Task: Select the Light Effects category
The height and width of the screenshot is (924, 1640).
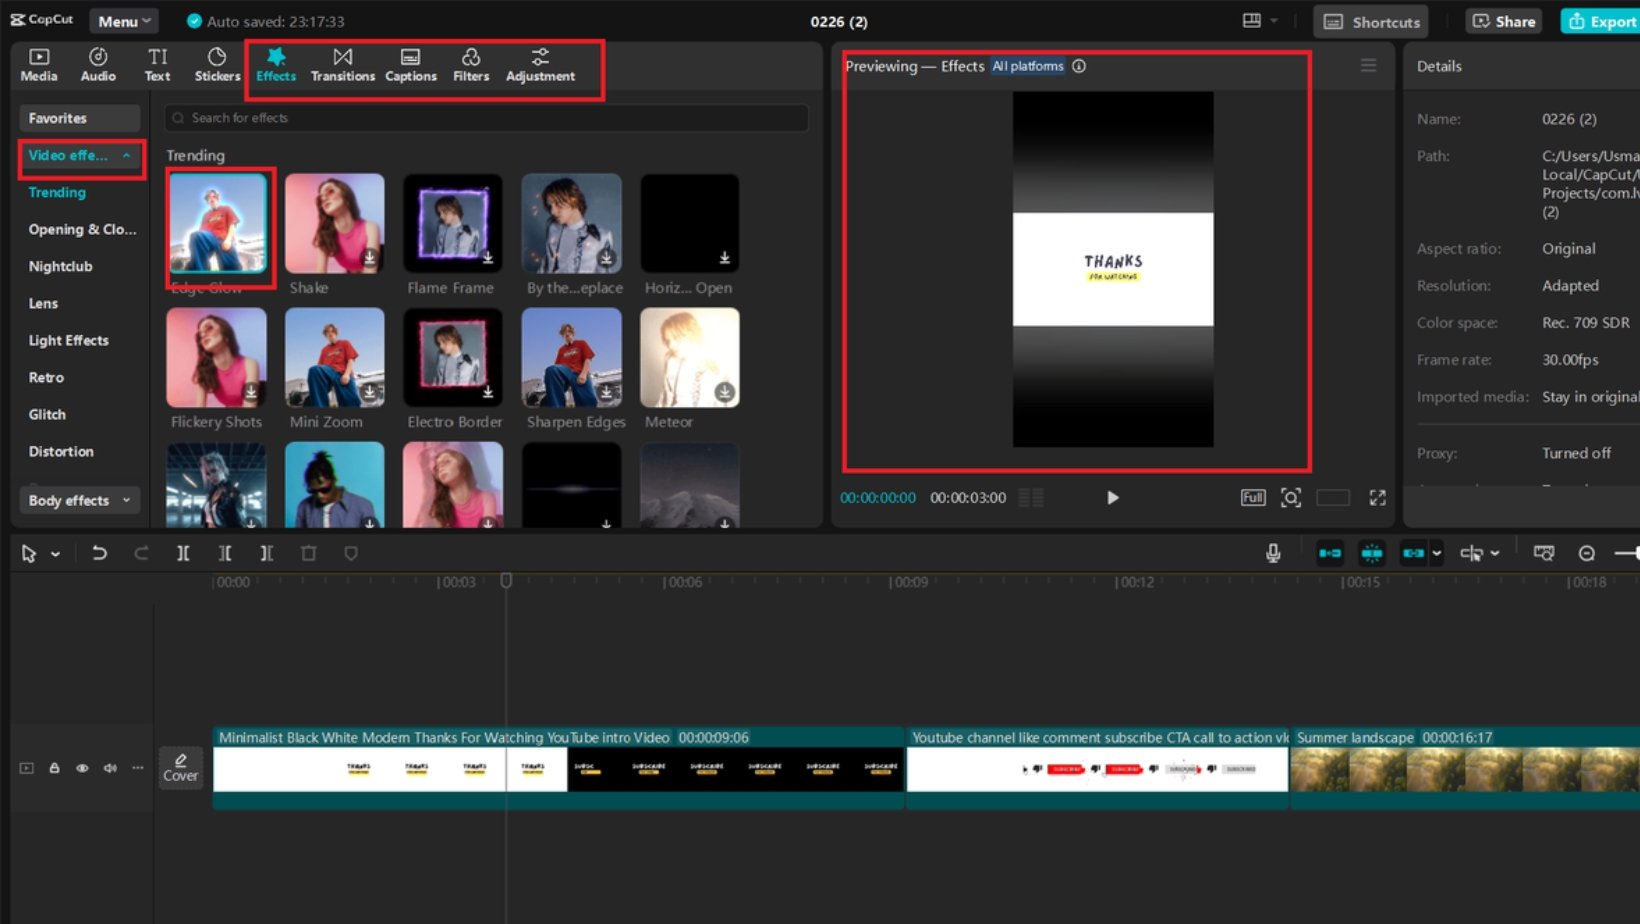Action: (68, 340)
